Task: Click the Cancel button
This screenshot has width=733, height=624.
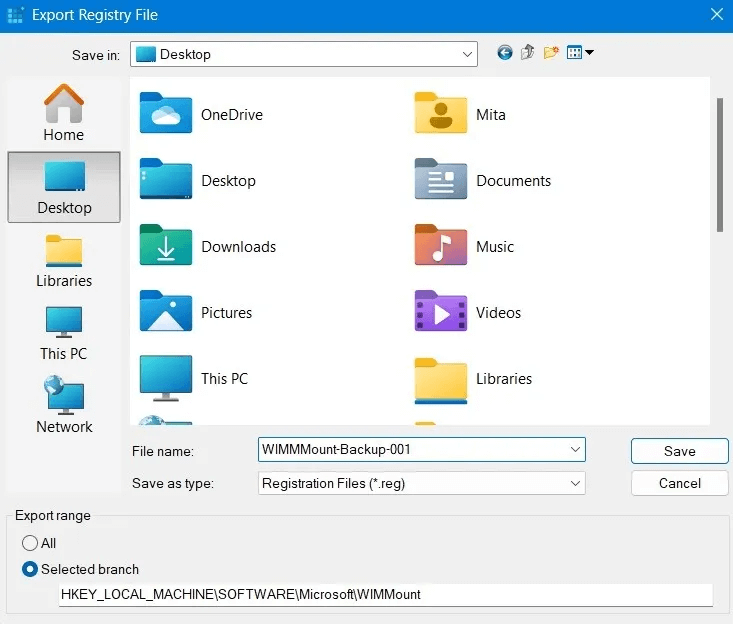Action: tap(679, 483)
